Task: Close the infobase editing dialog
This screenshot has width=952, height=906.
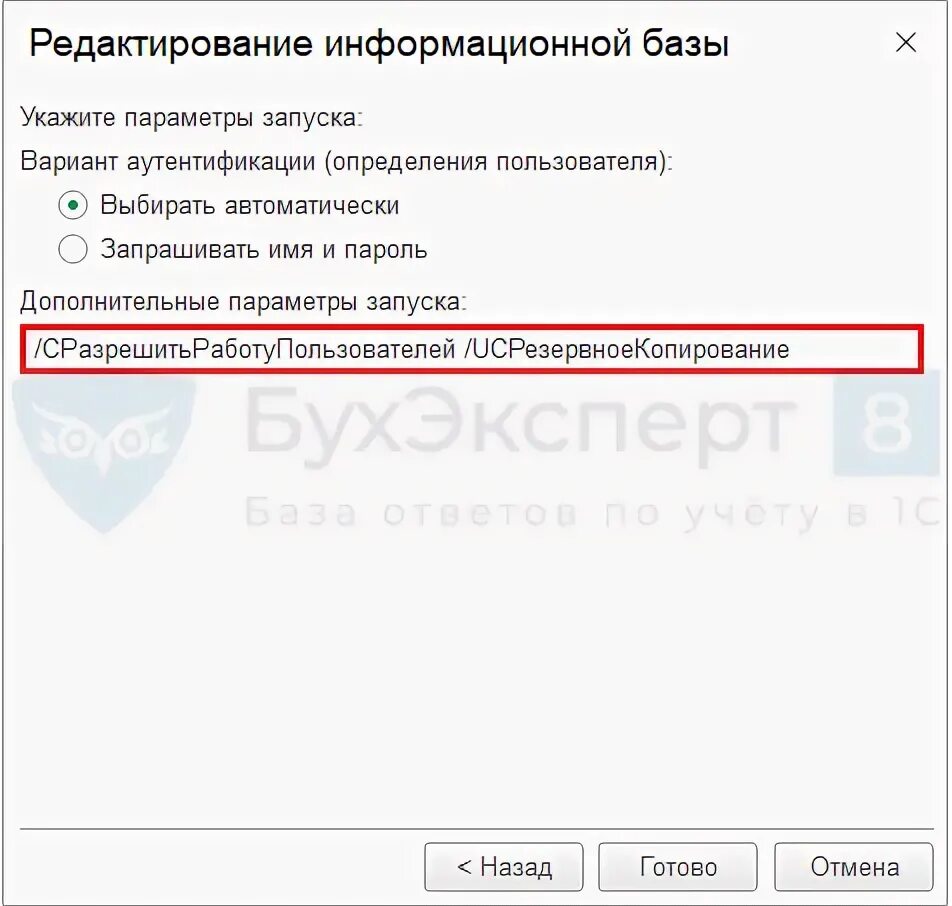Action: 905,43
